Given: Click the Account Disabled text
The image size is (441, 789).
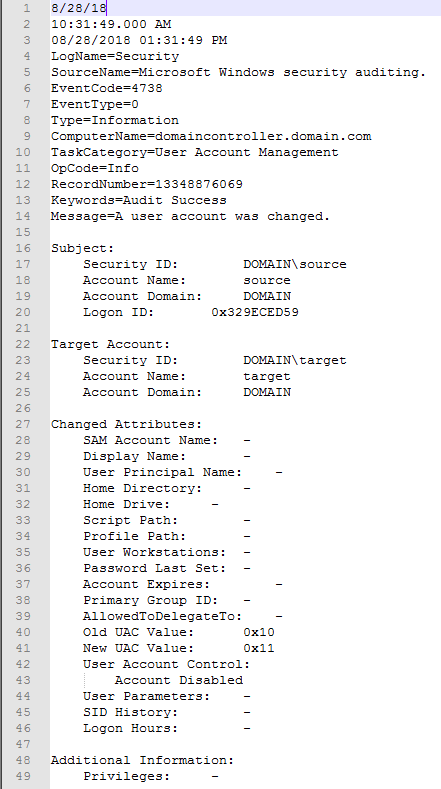Looking at the screenshot, I should click(179, 680).
